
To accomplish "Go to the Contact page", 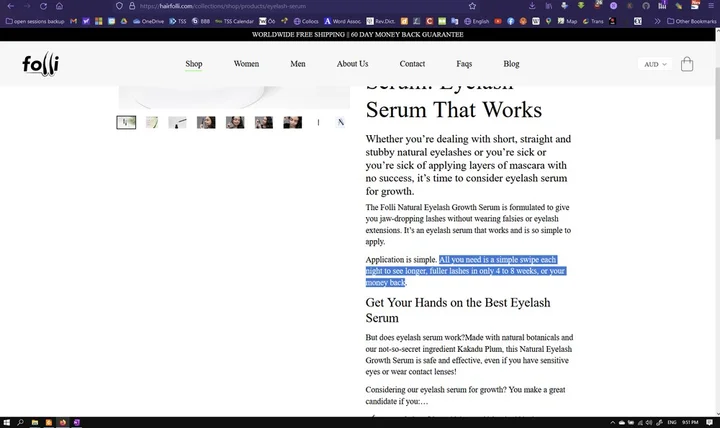I will (412, 64).
